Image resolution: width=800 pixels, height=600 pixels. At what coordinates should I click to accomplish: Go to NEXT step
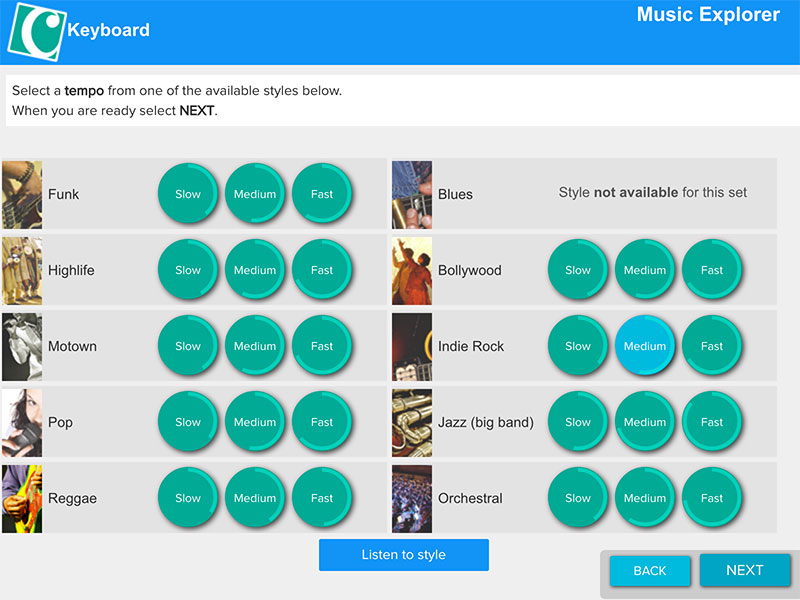745,570
